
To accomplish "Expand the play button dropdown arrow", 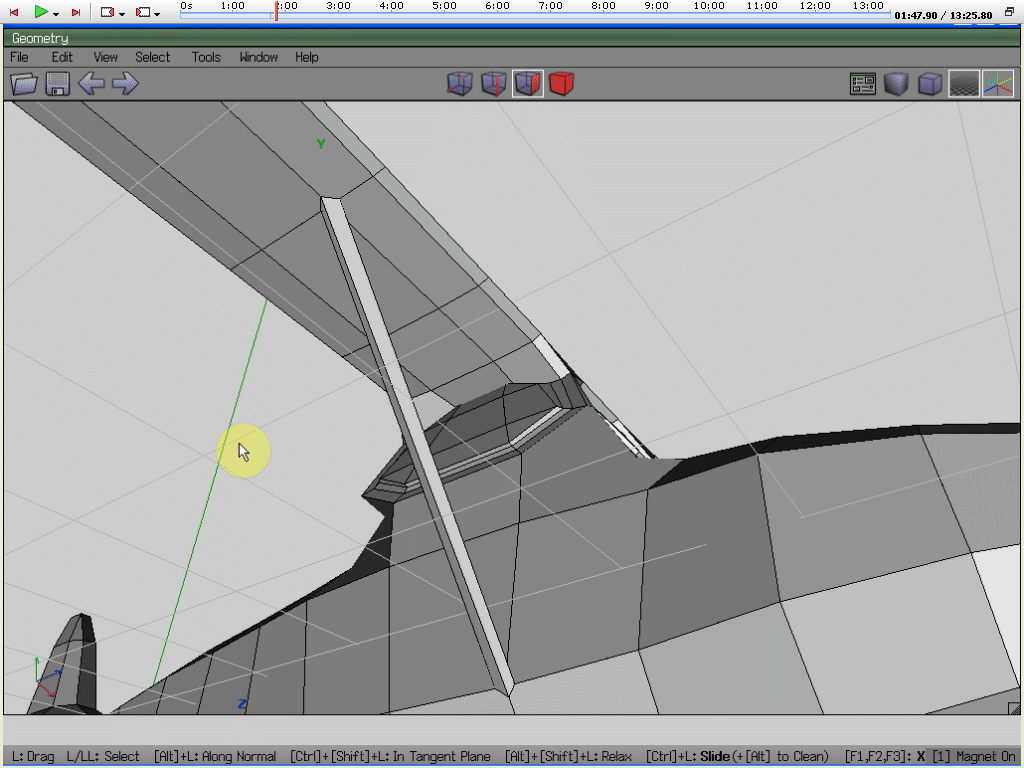I will [x=56, y=14].
